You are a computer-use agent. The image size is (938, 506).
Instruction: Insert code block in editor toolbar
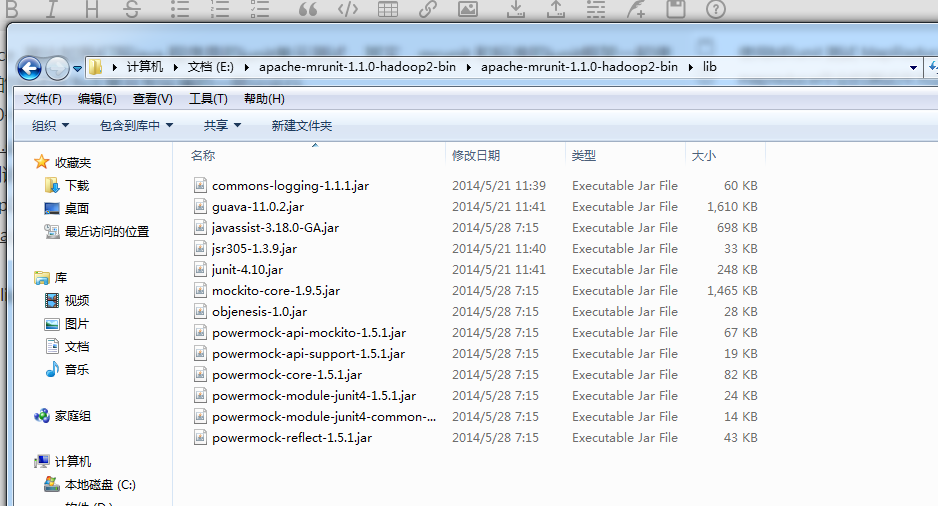[x=348, y=9]
